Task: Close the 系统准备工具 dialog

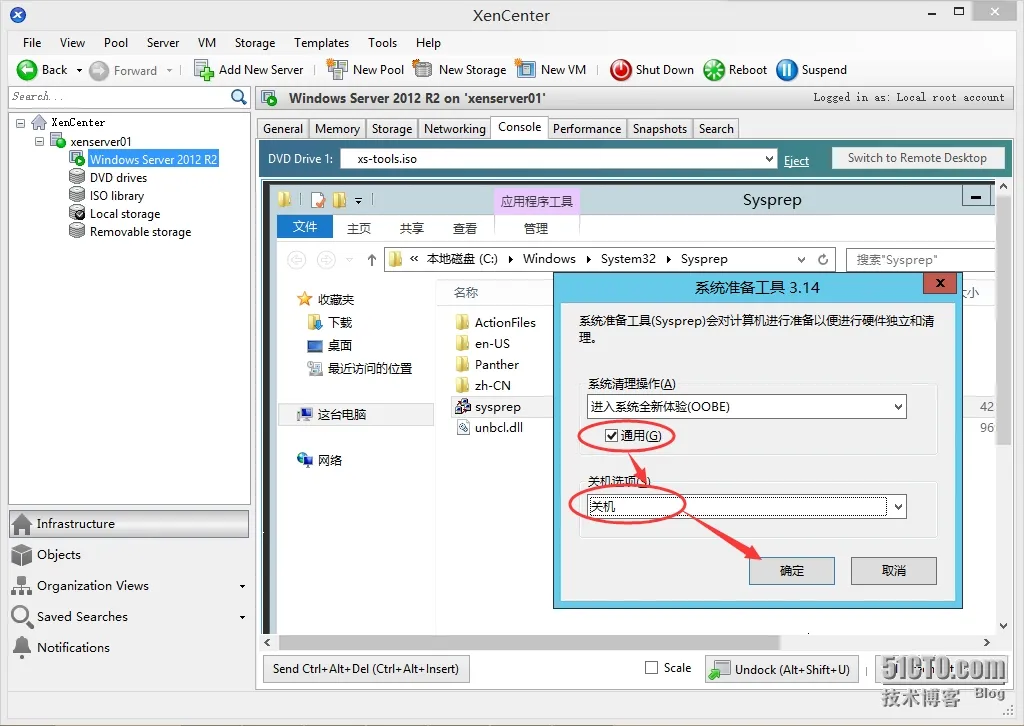Action: coord(940,283)
